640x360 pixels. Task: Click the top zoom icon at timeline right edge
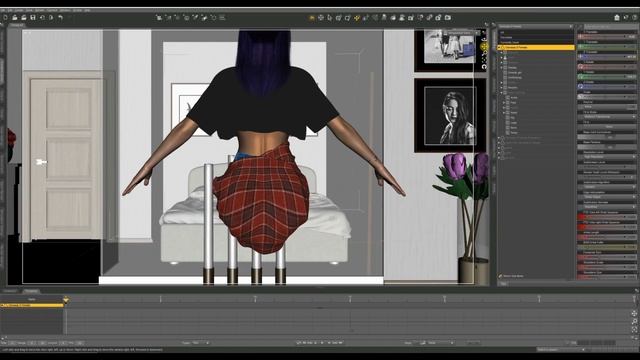tap(634, 313)
